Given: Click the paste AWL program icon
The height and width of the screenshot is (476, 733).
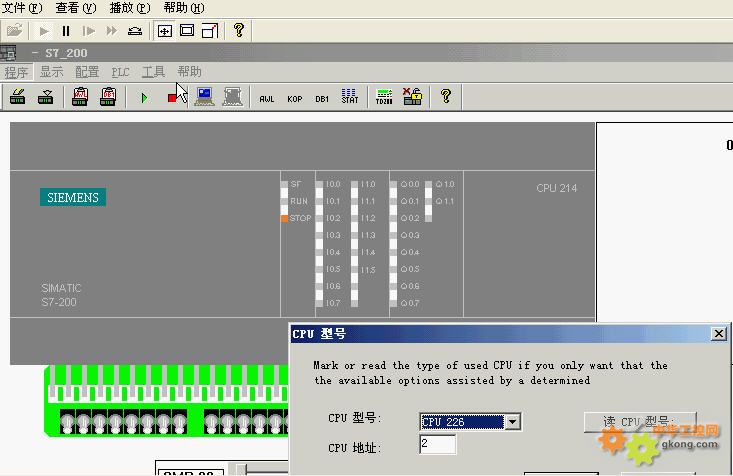Looking at the screenshot, I should tap(80, 97).
